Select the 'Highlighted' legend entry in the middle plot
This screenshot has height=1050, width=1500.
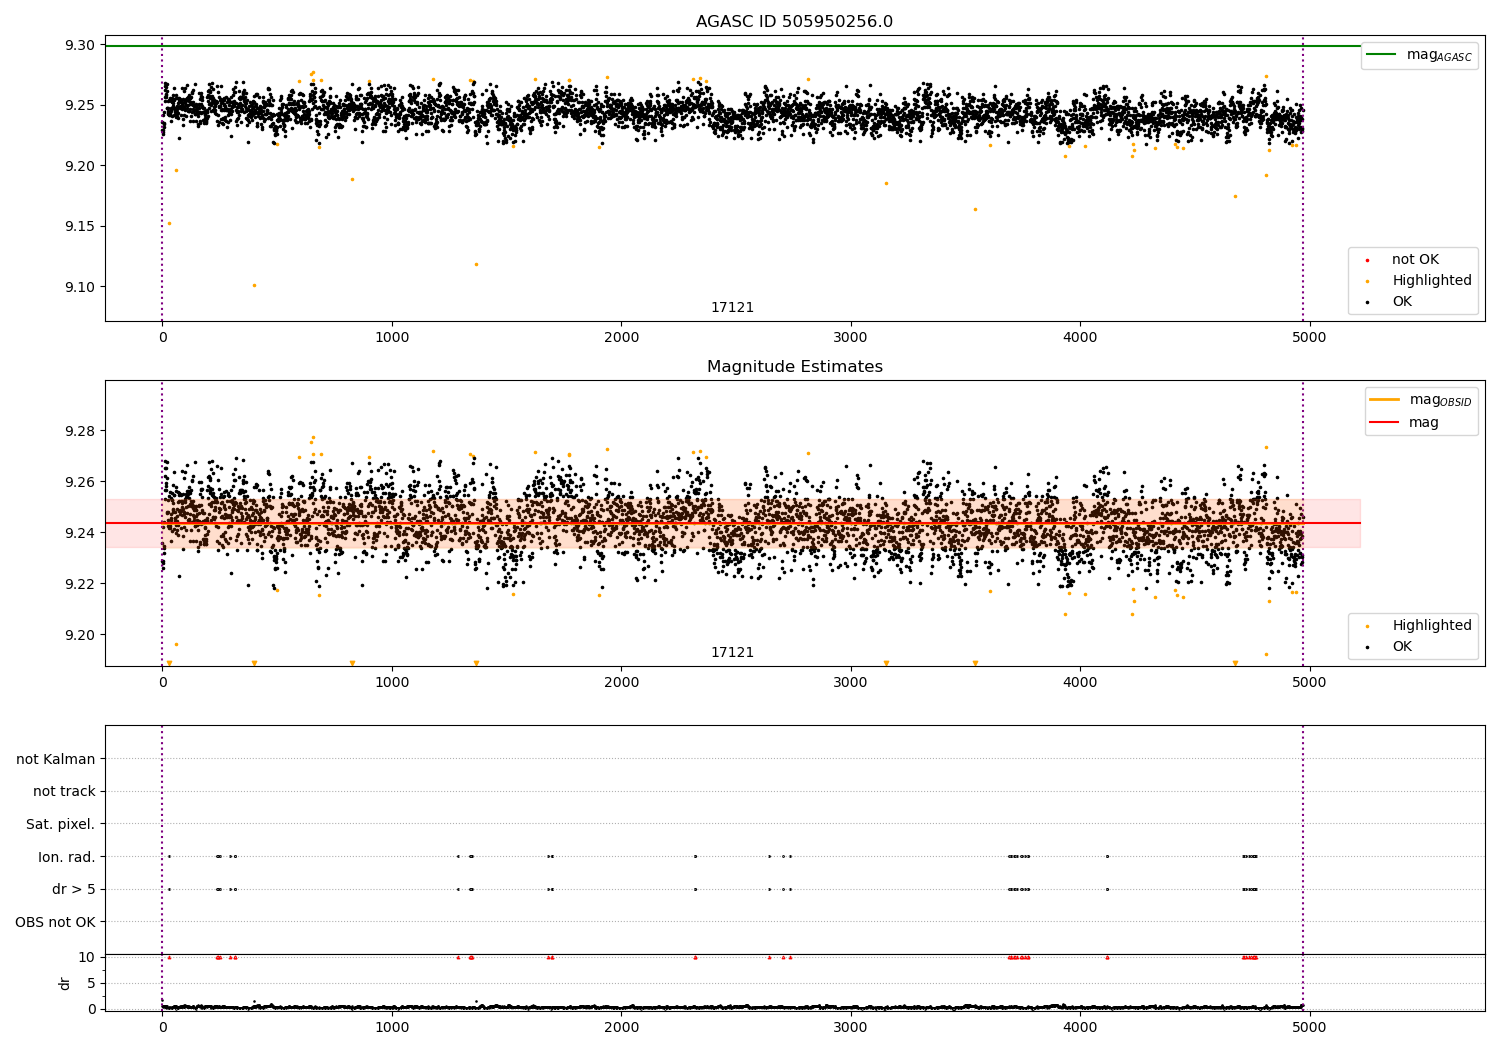(1431, 626)
